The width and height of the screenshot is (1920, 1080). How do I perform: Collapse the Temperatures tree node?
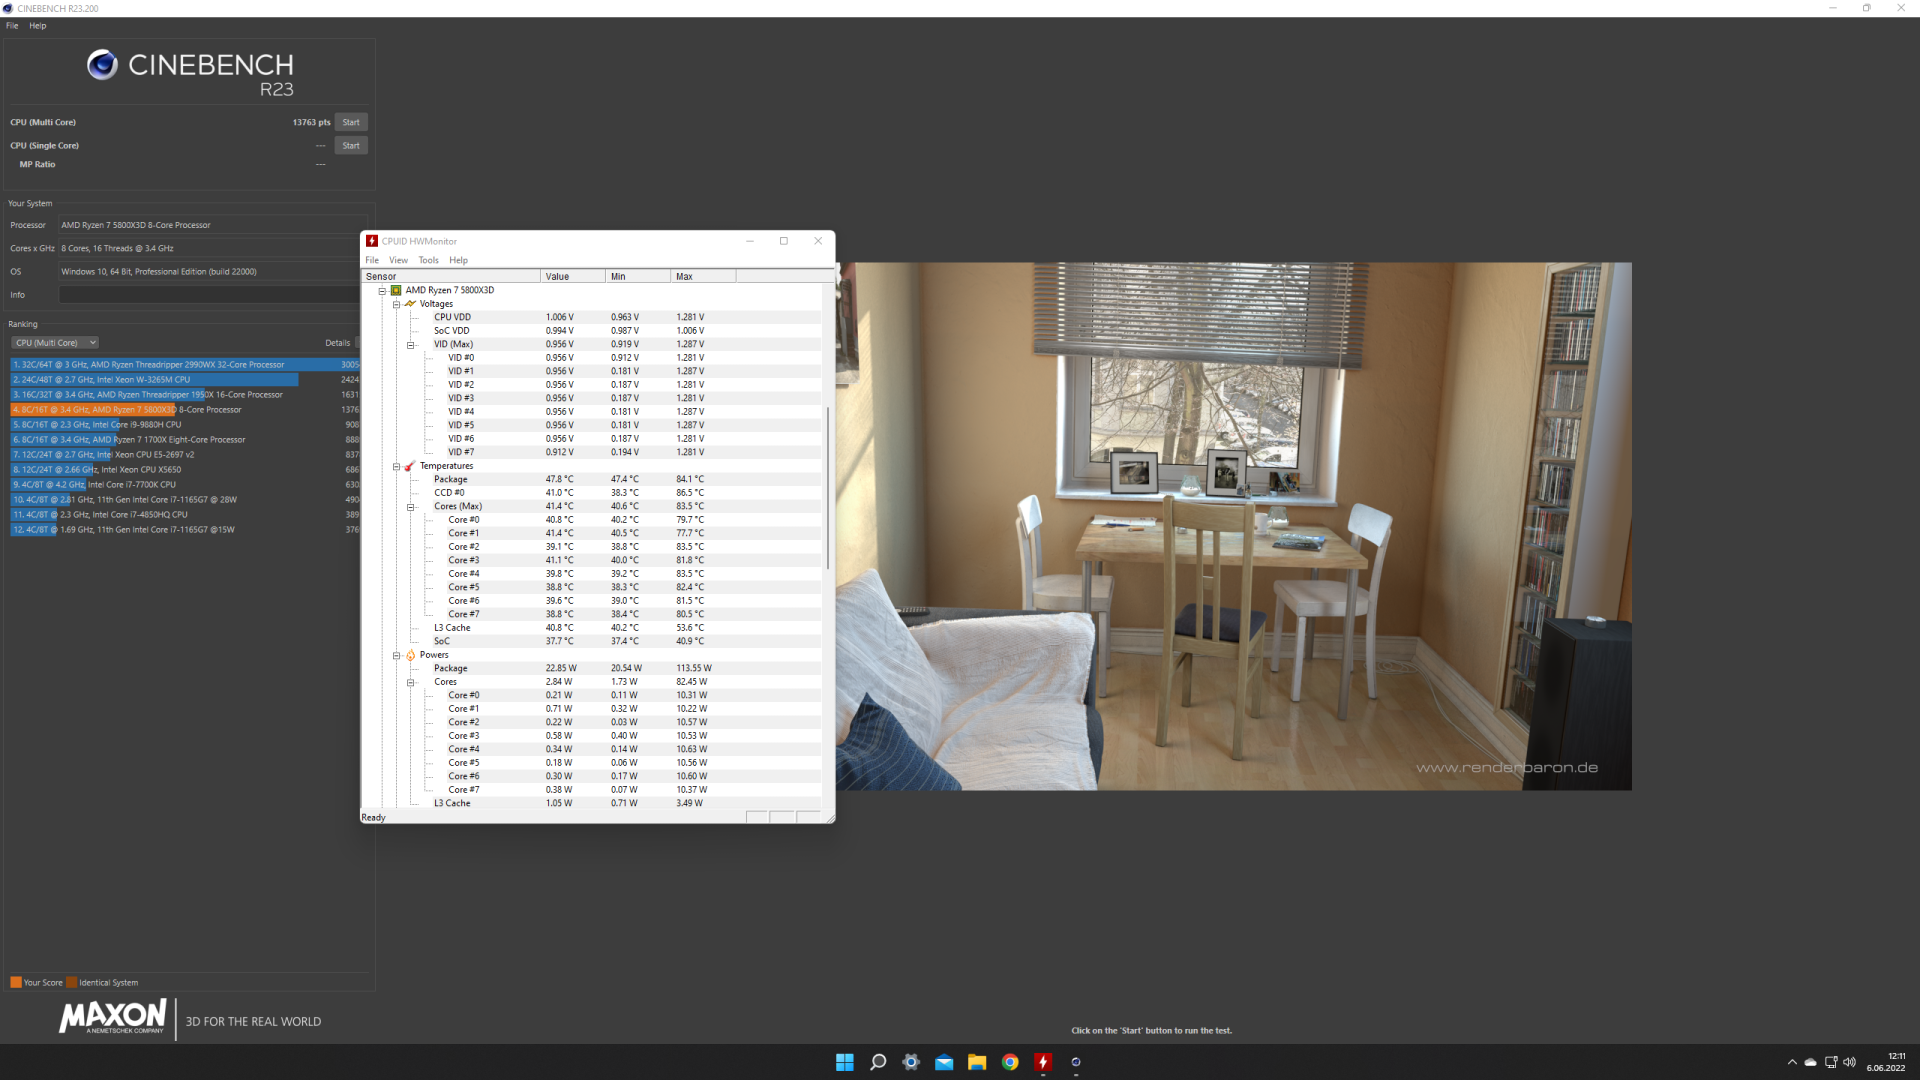pyautogui.click(x=396, y=466)
